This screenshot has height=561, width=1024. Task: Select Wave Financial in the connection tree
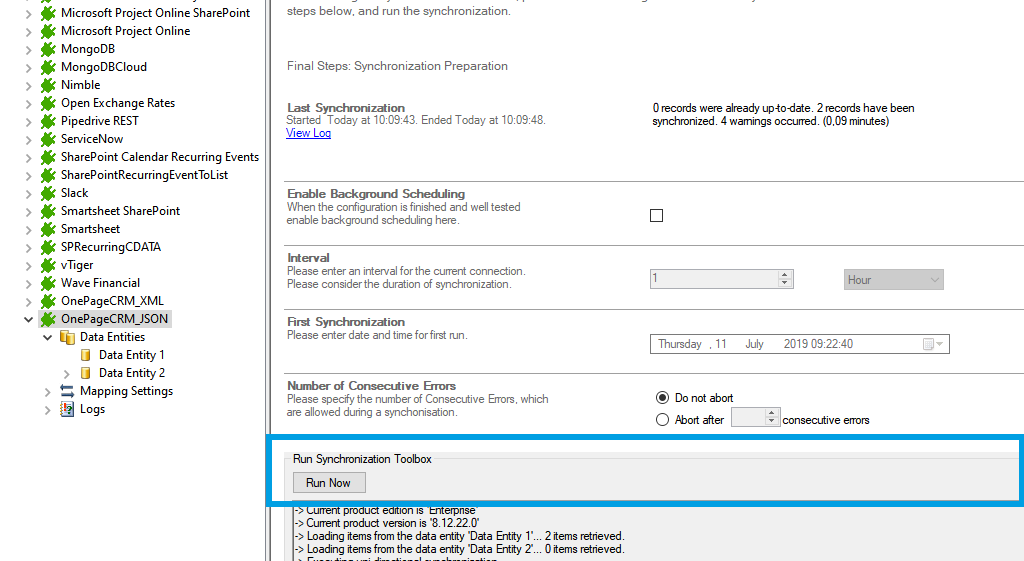point(100,283)
